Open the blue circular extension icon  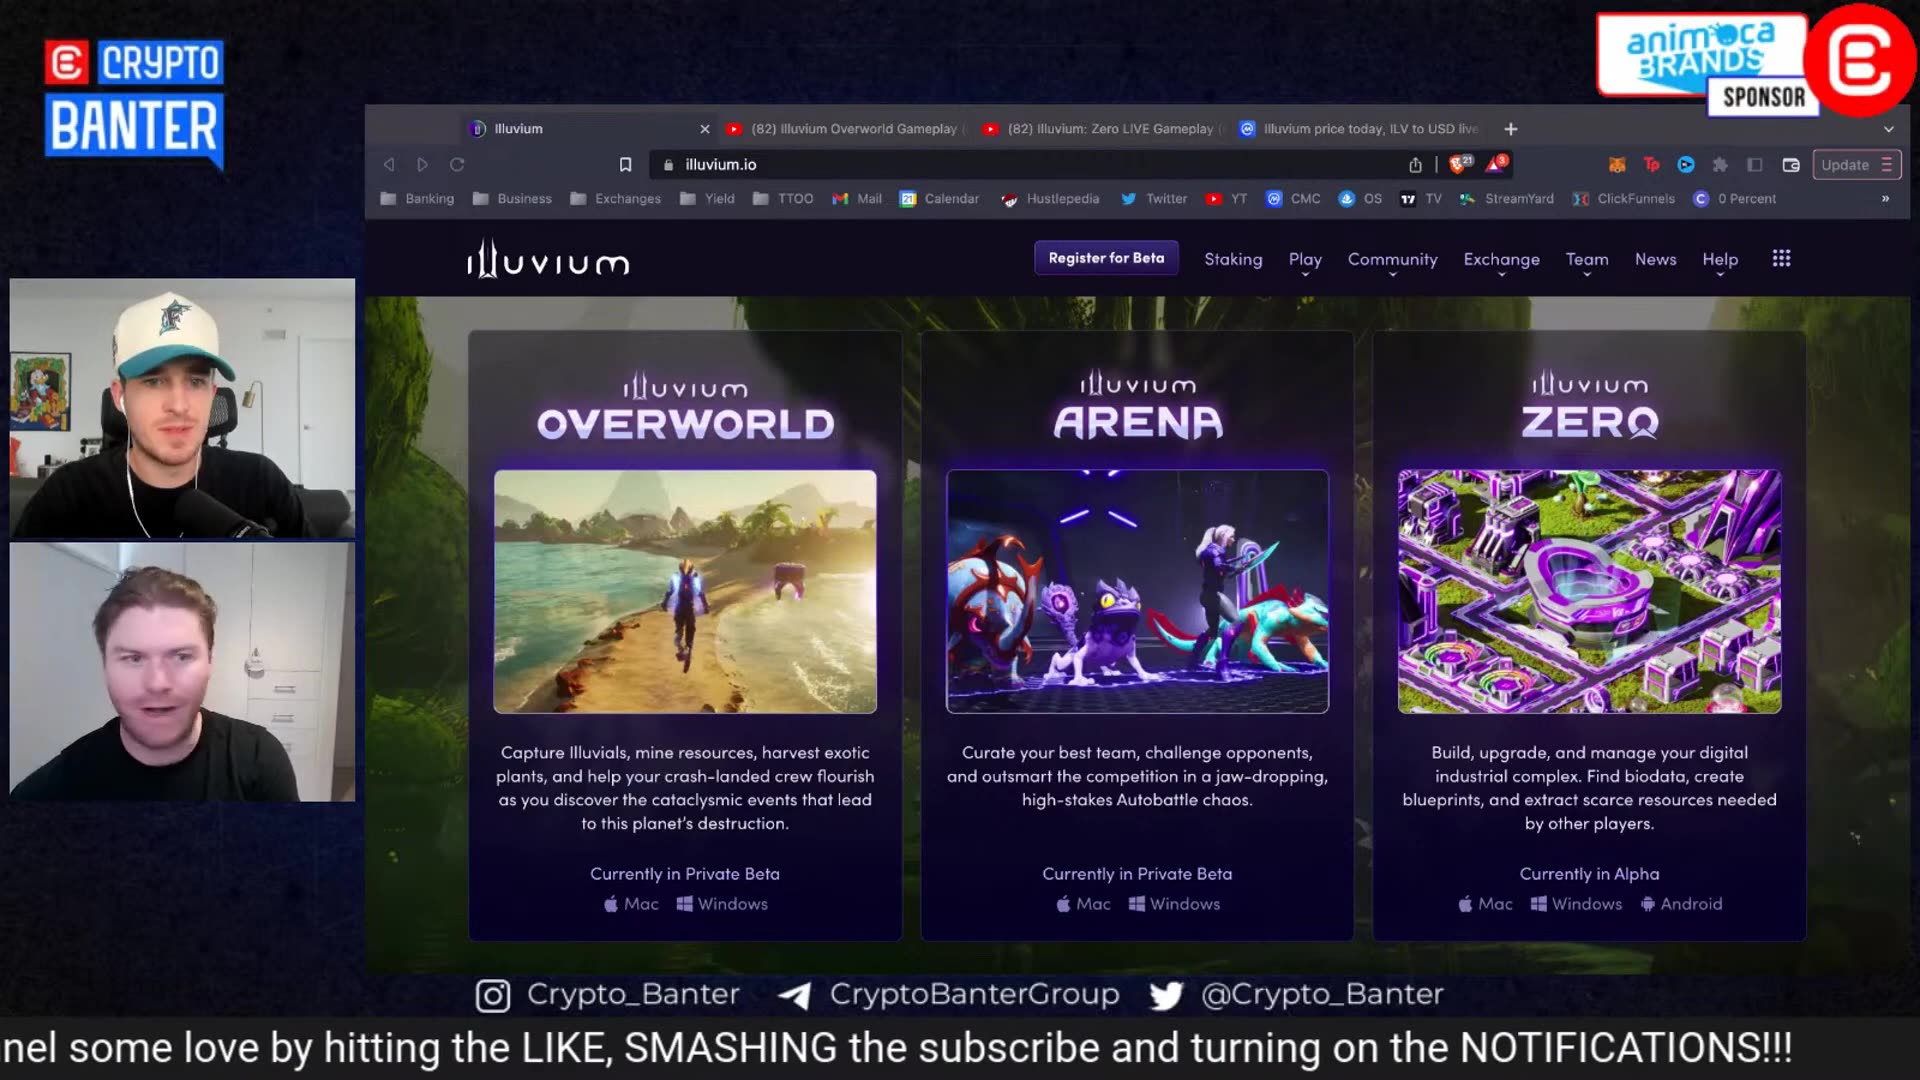(x=1686, y=165)
